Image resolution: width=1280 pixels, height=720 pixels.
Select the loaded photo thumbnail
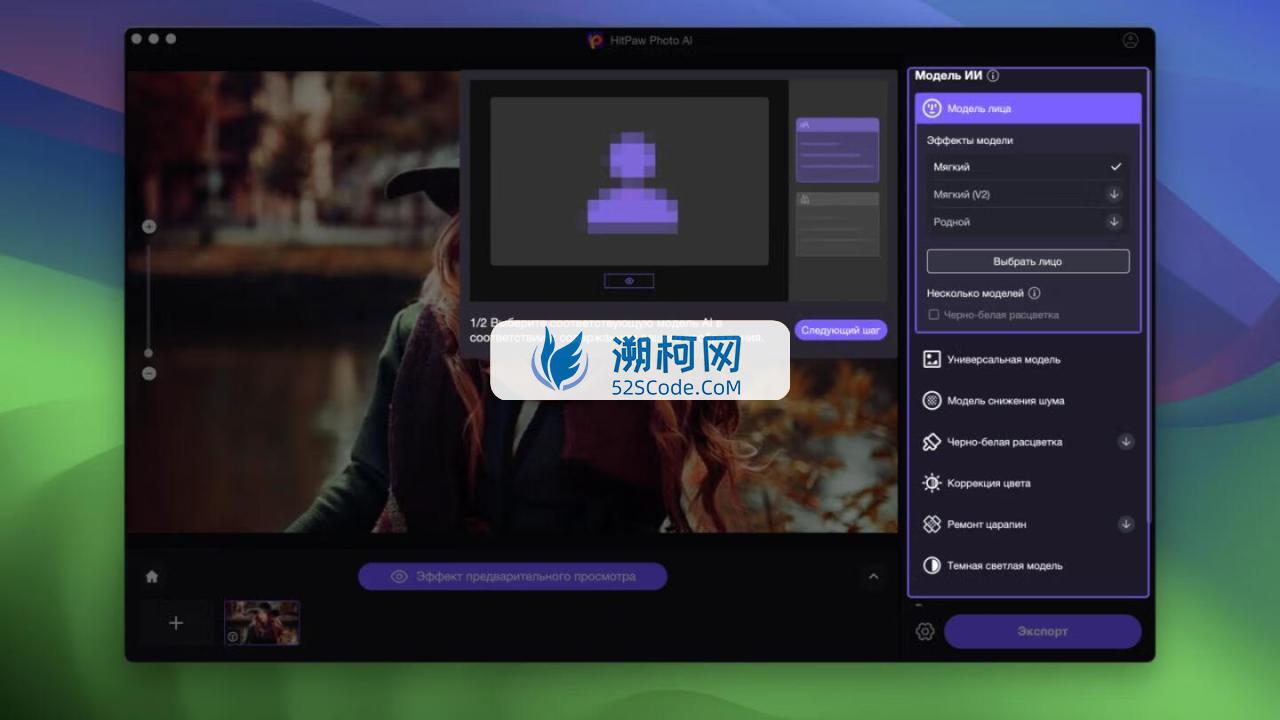[262, 622]
